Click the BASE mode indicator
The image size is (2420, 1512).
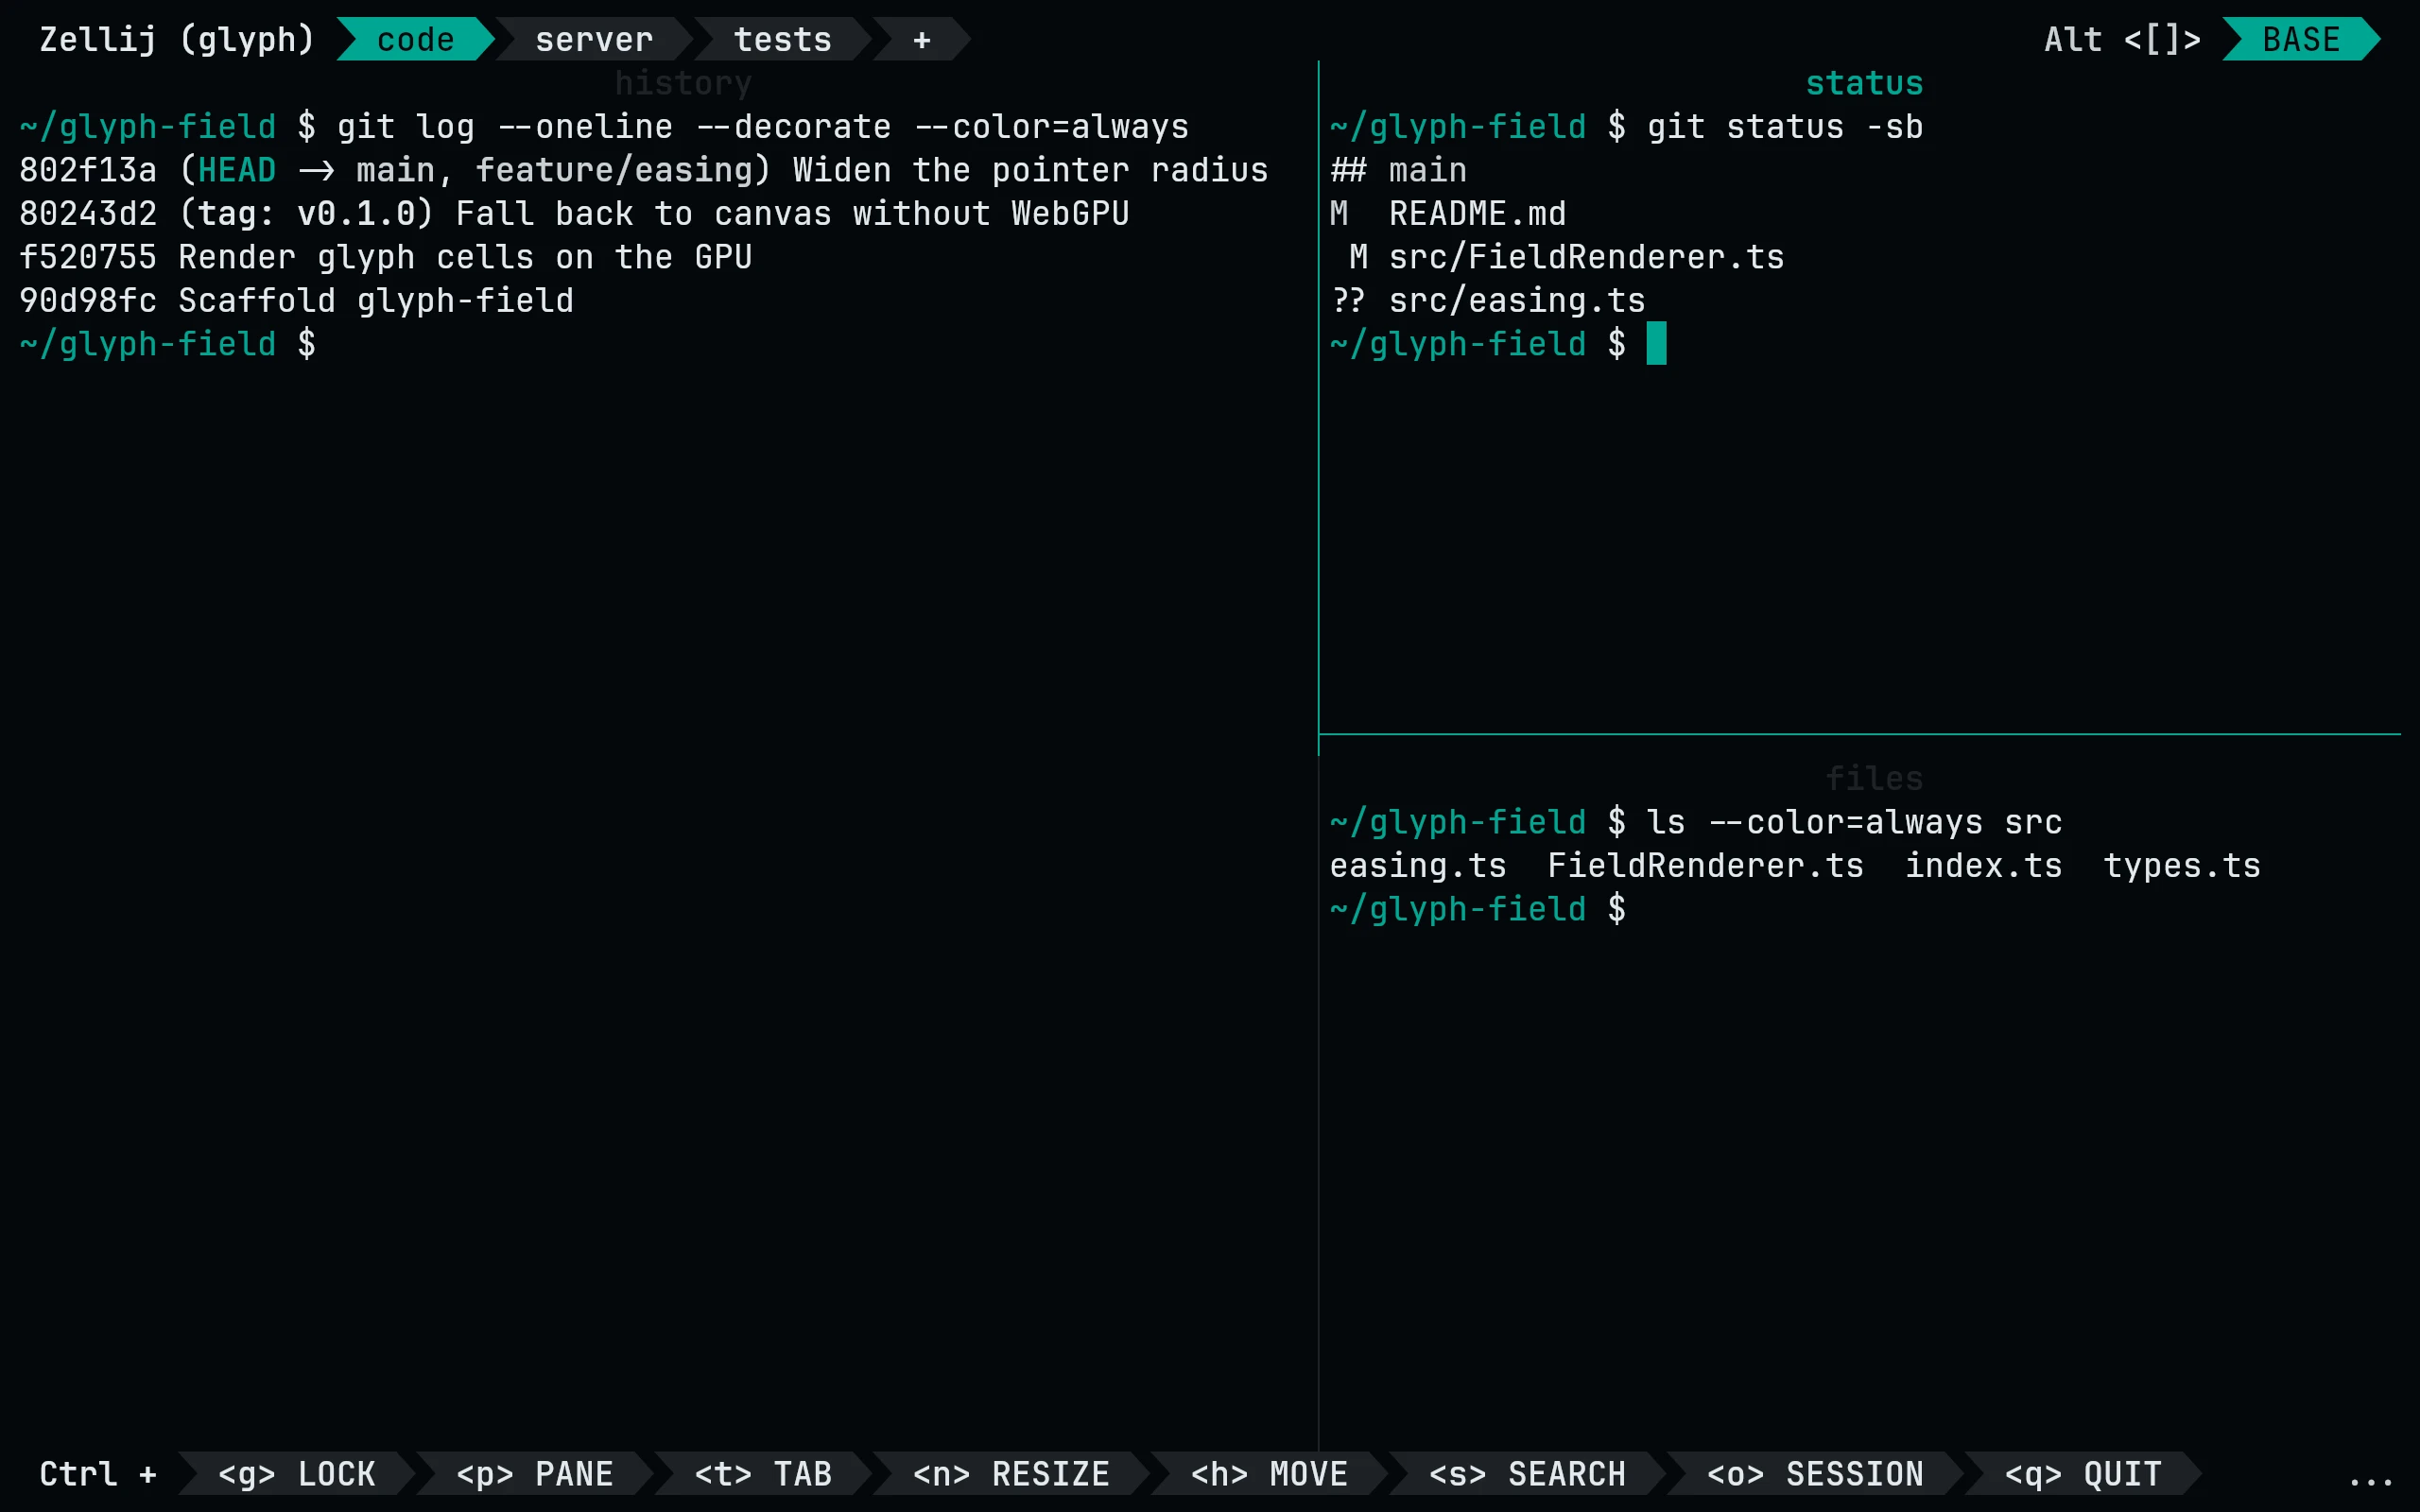point(2301,39)
